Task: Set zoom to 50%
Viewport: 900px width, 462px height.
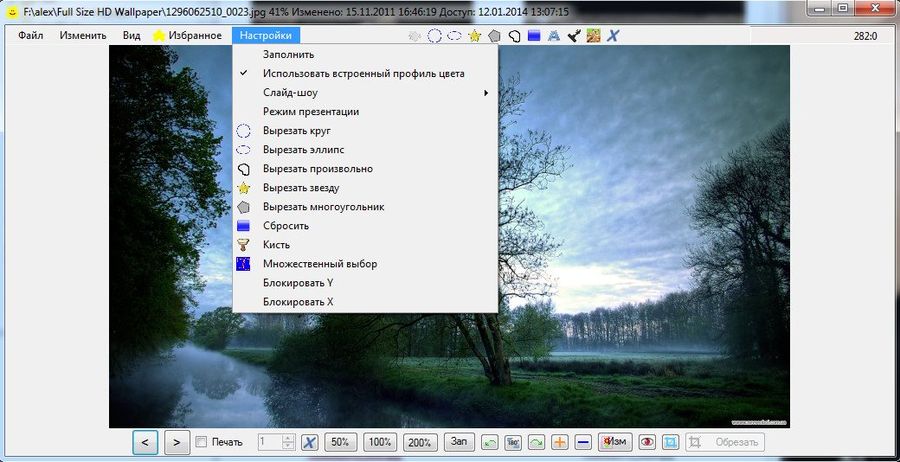Action: 340,442
